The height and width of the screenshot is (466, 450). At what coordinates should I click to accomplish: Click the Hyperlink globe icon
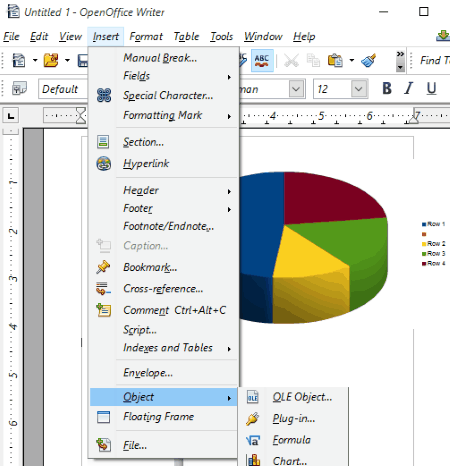coord(104,164)
